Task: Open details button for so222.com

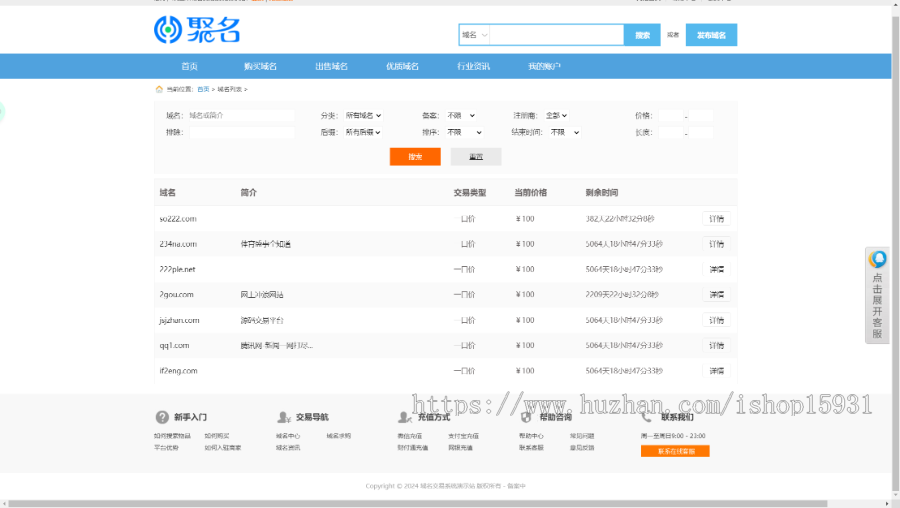Action: [716, 219]
